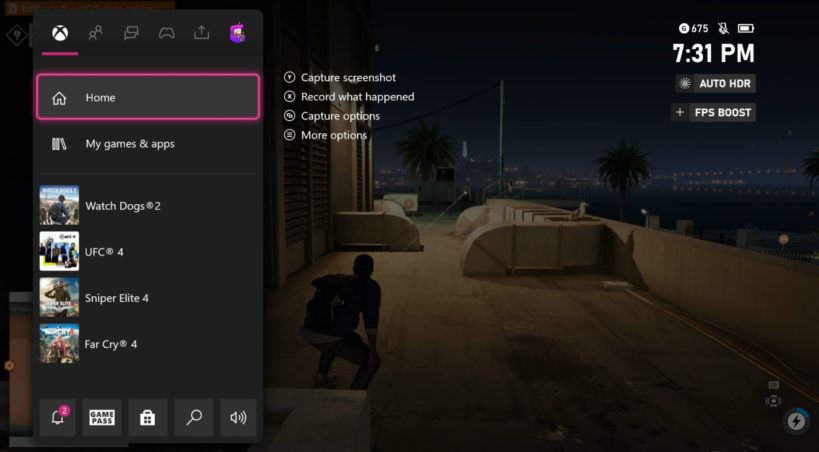Open UFC 4 from recent games
819x452 pixels.
pos(148,251)
